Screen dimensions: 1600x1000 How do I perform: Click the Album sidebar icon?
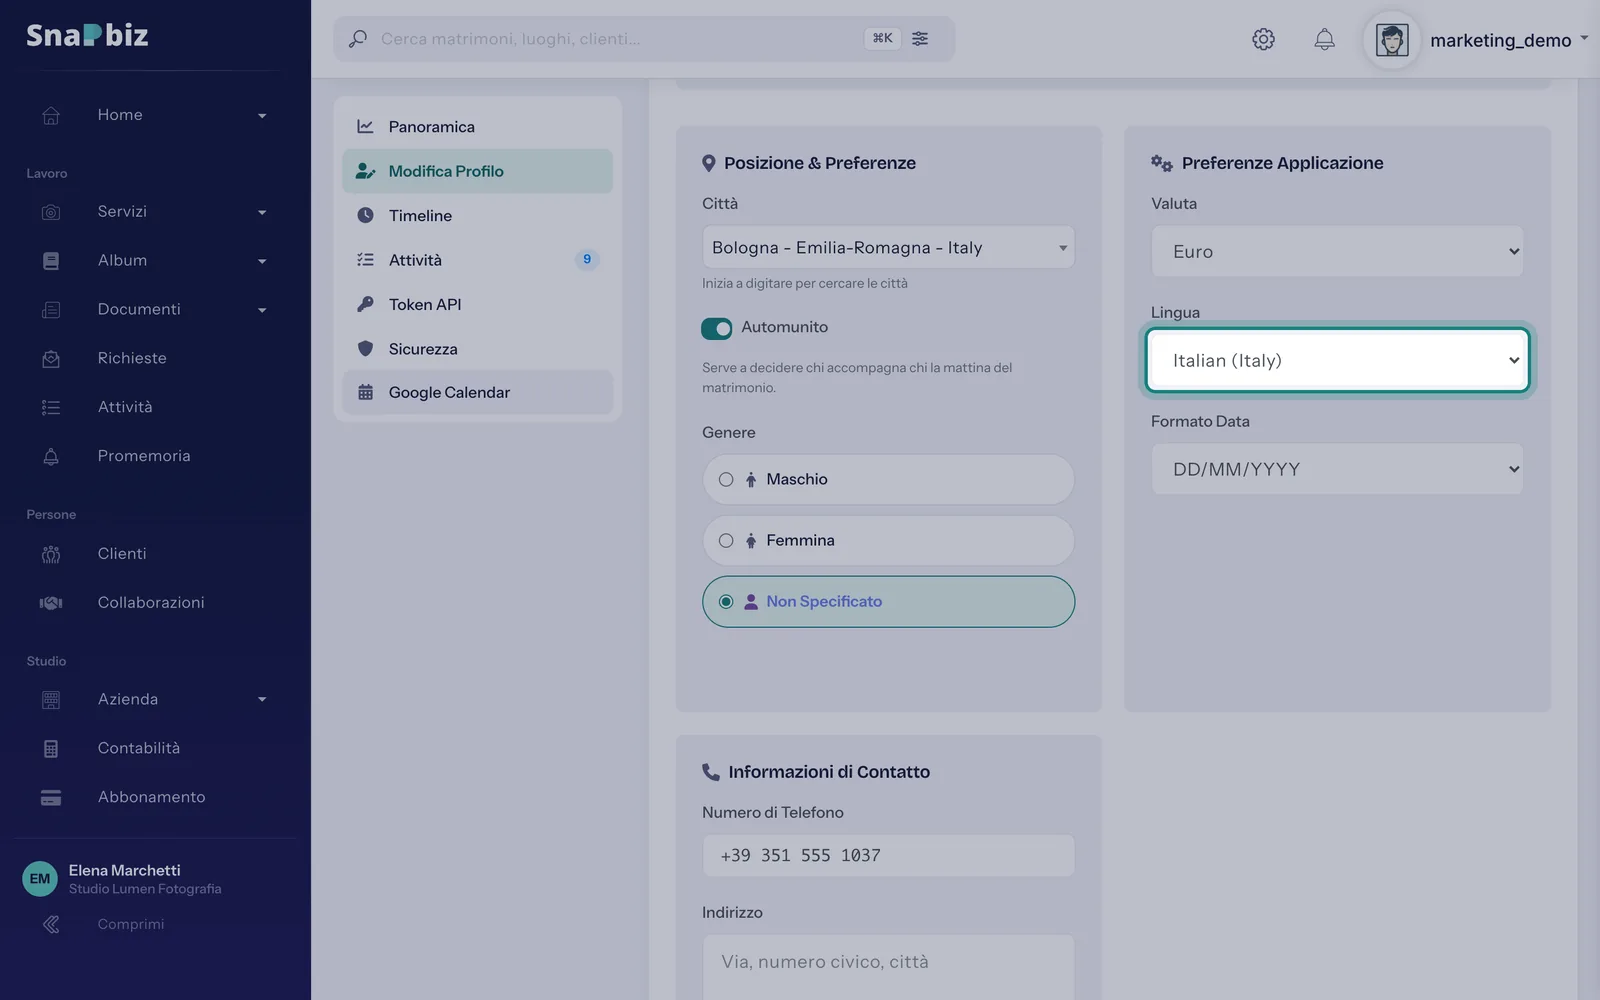point(51,261)
